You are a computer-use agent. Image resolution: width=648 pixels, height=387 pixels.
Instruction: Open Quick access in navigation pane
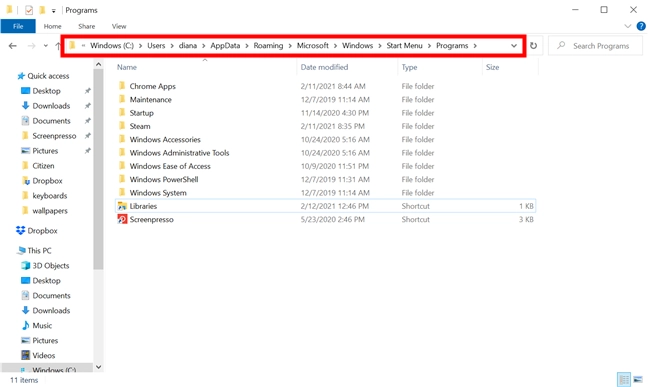(x=48, y=76)
